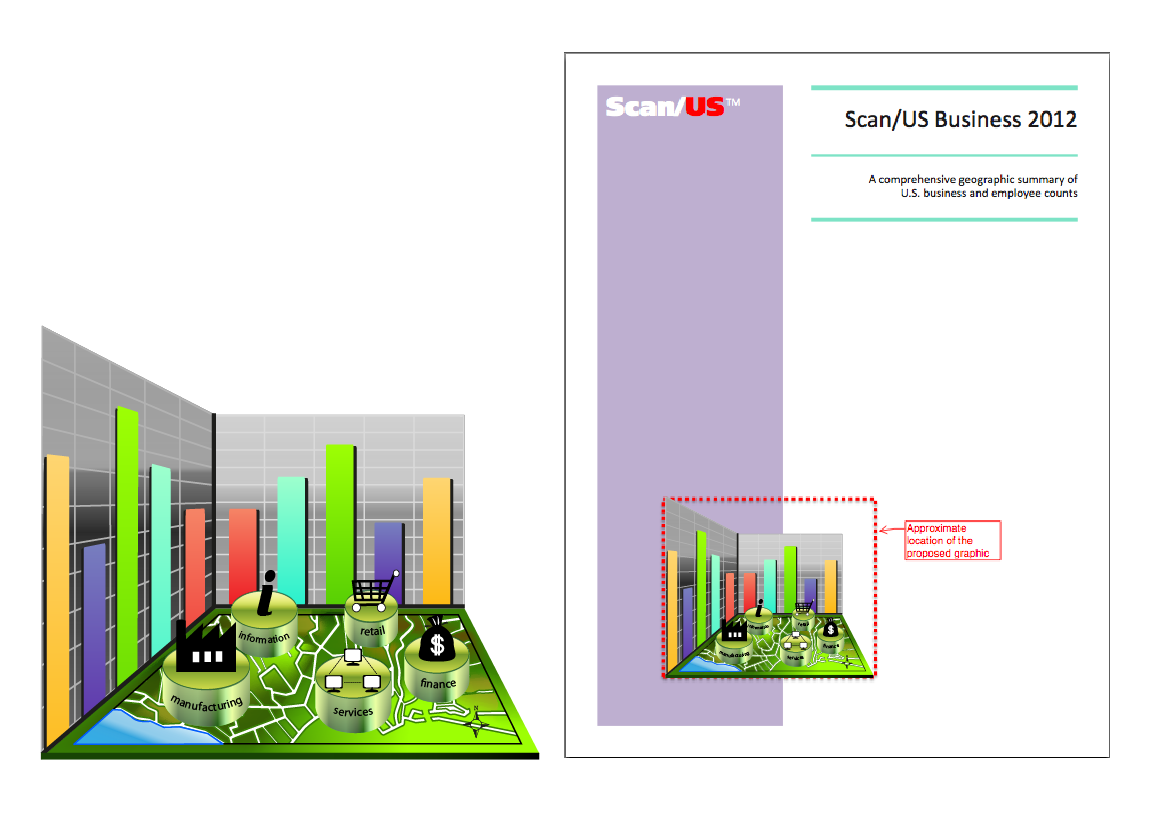The image size is (1168, 836).
Task: Click the Scan/US logo on cover page
Action: (x=673, y=107)
